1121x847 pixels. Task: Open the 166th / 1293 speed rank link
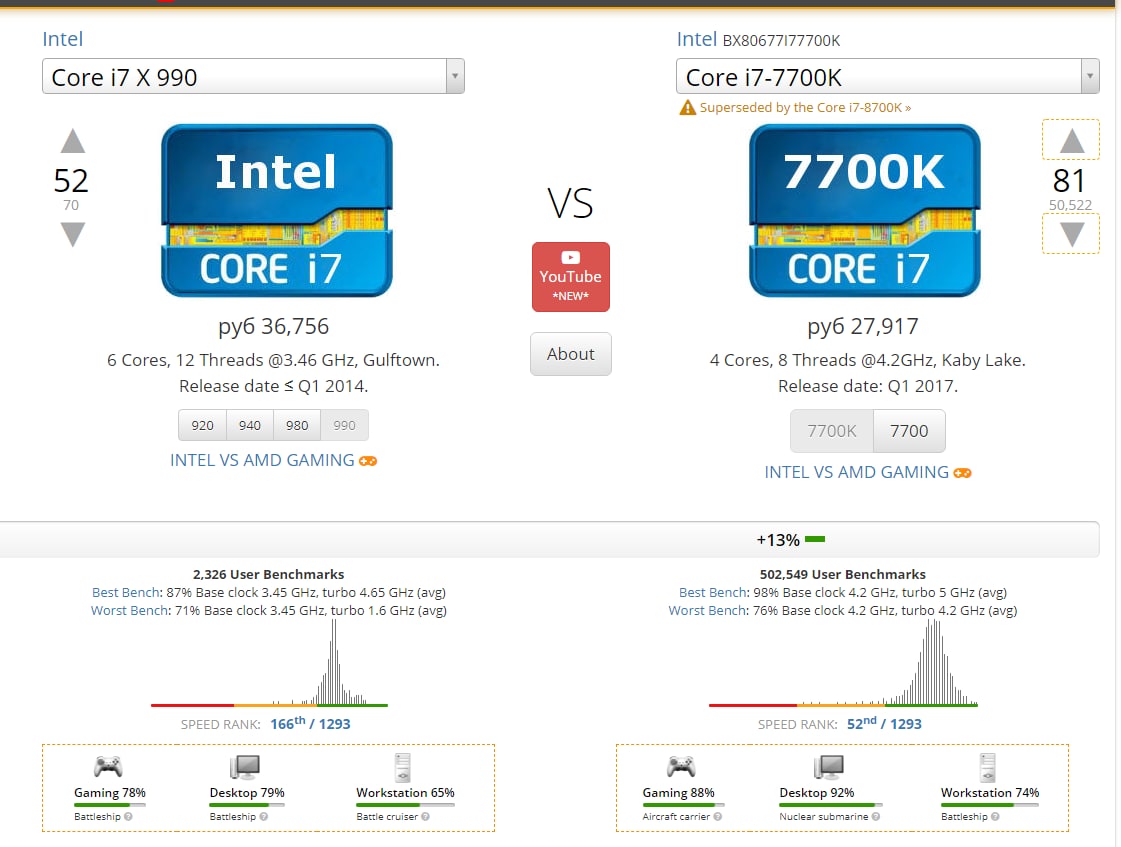[x=310, y=723]
